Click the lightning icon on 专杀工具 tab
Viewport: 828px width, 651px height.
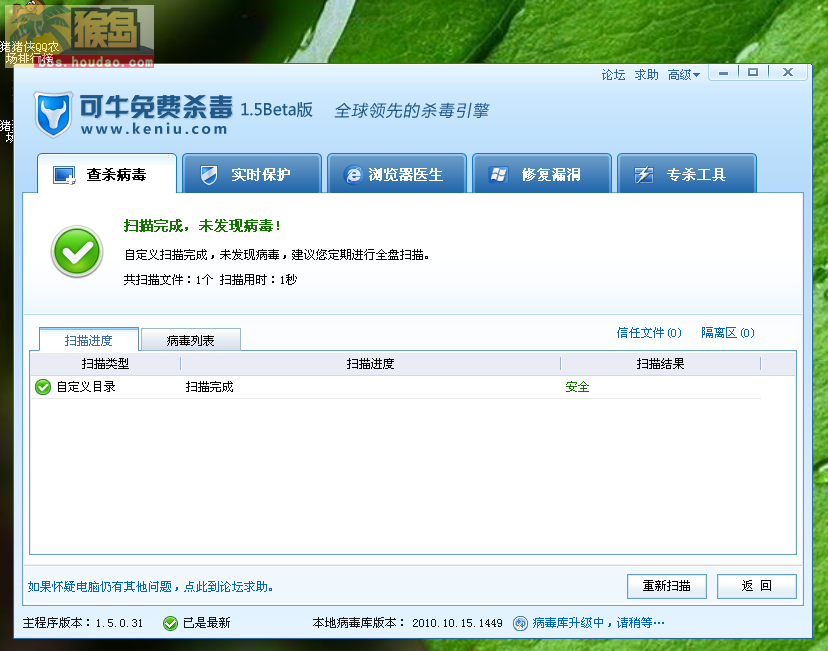click(644, 175)
